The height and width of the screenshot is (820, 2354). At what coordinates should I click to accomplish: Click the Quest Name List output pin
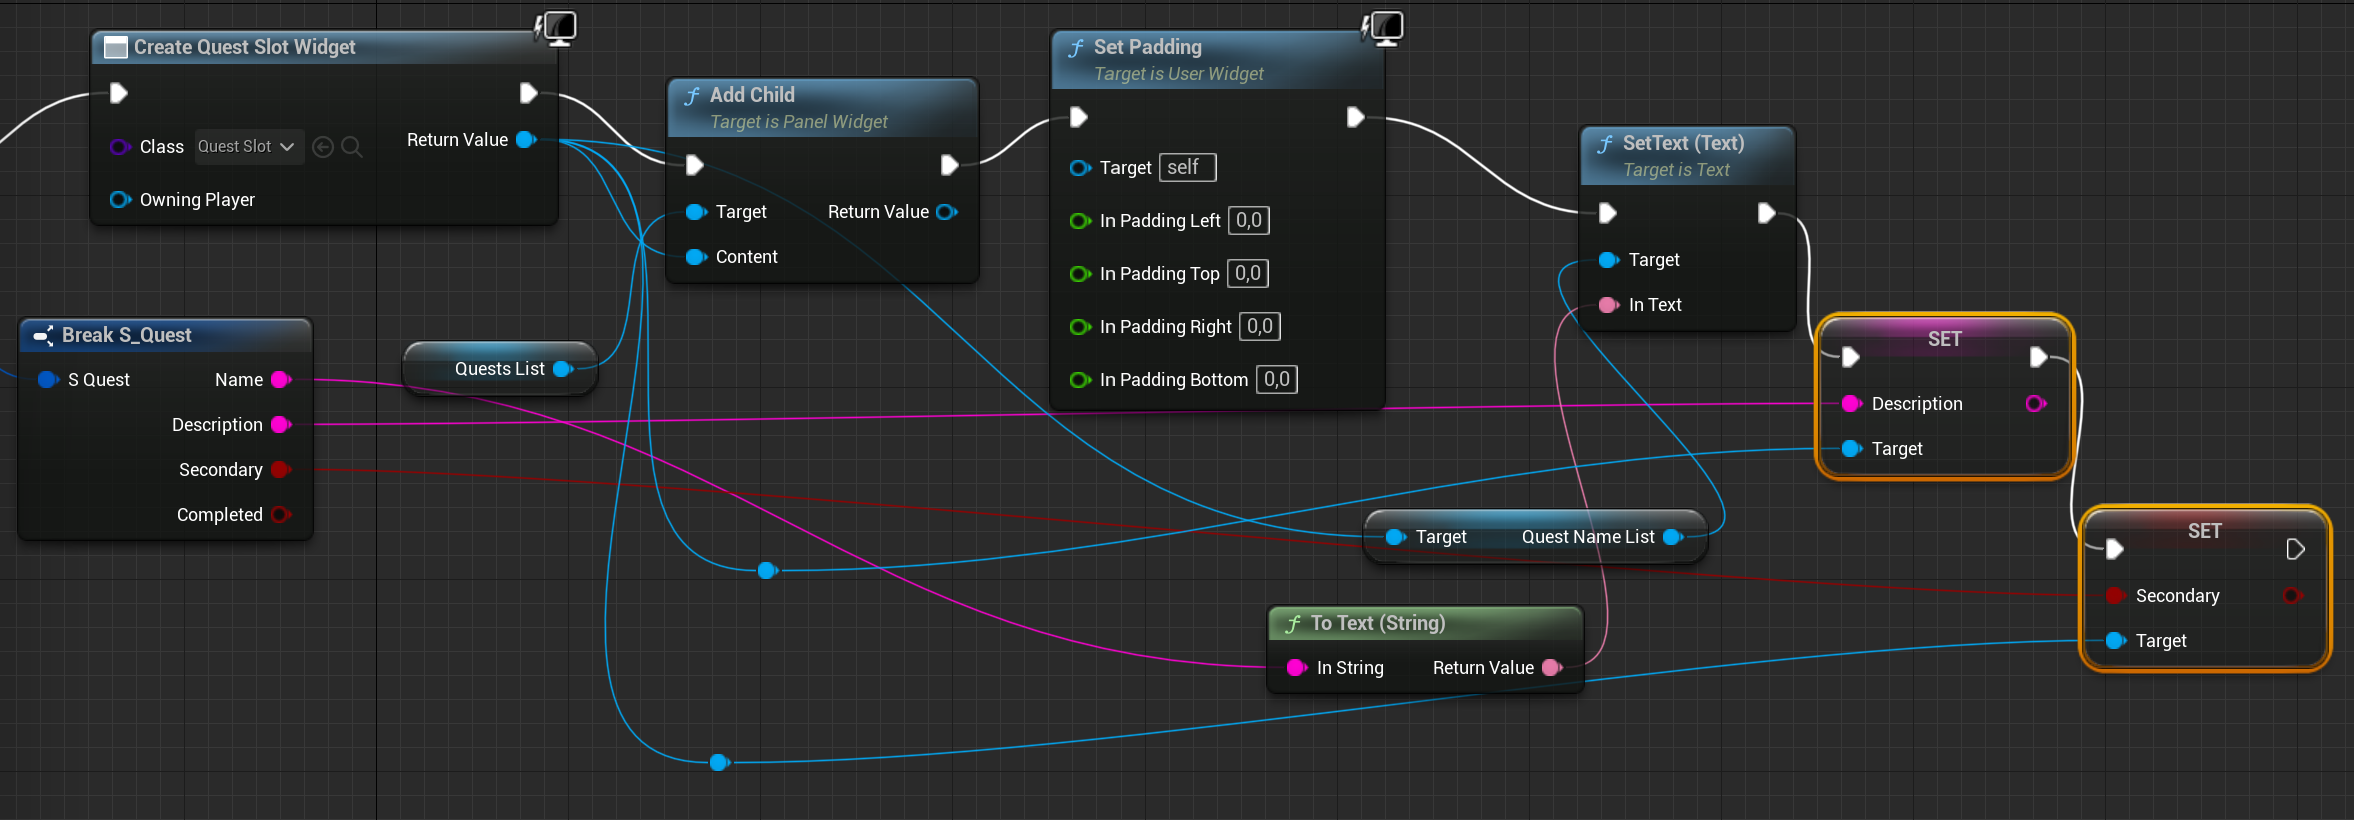1673,537
